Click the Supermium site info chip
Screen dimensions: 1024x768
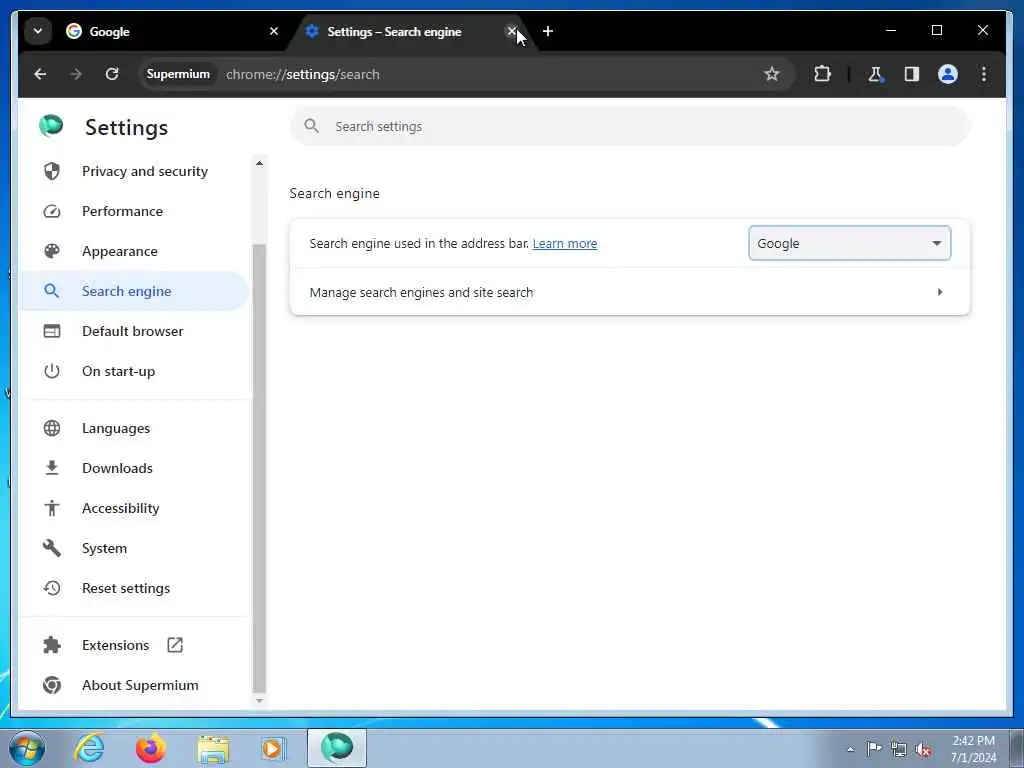178,74
